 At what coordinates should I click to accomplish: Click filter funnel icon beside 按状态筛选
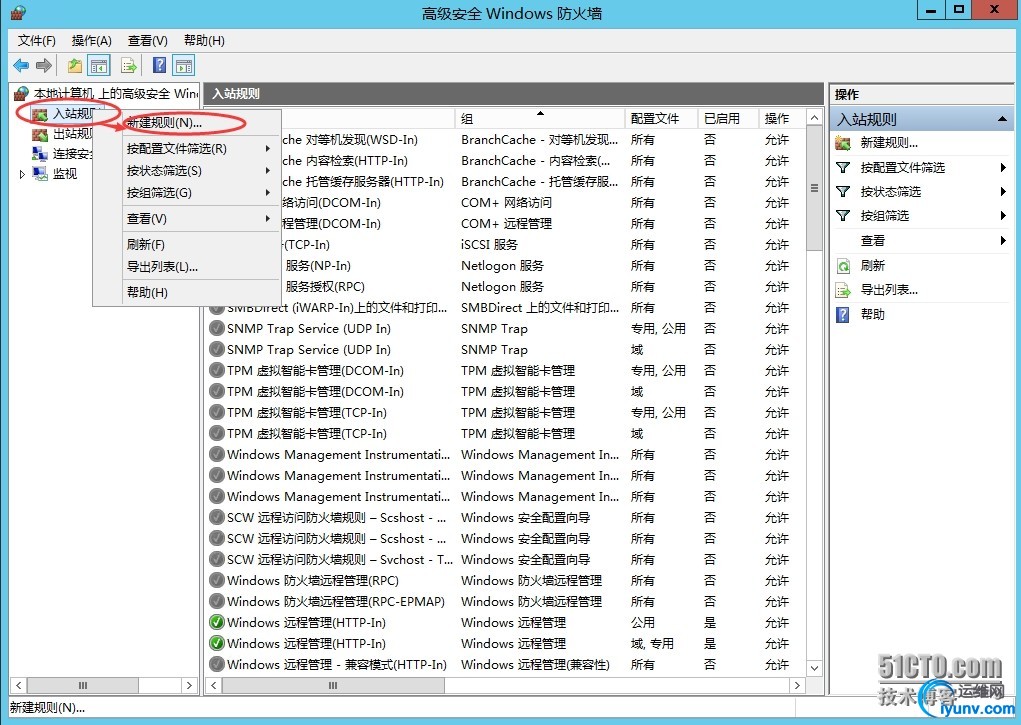click(x=843, y=192)
